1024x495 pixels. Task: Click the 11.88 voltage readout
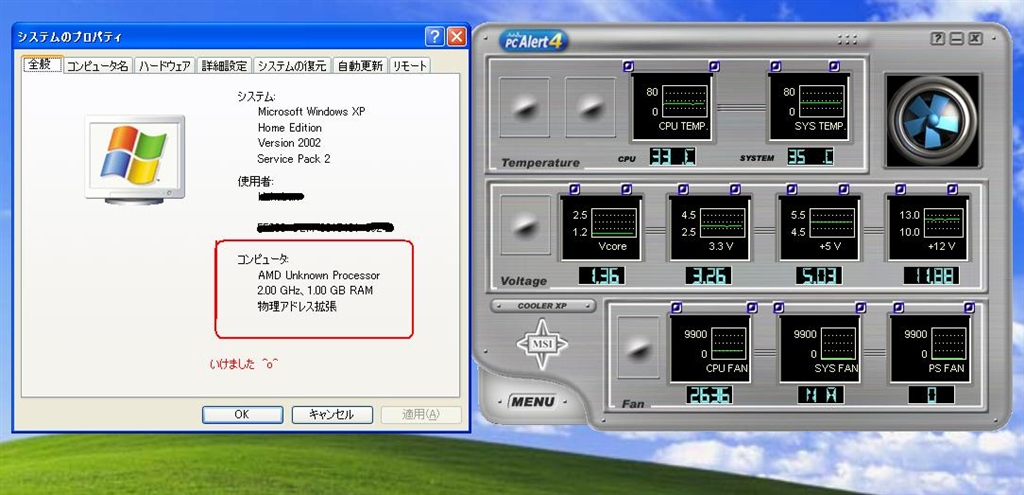click(x=932, y=276)
